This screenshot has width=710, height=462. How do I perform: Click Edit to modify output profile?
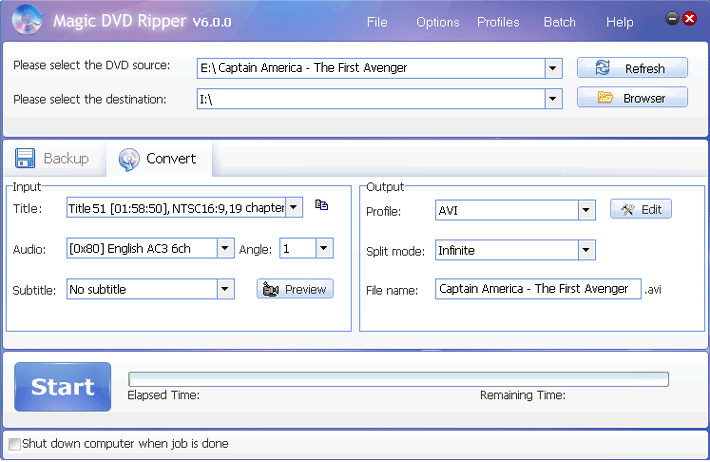(x=641, y=209)
